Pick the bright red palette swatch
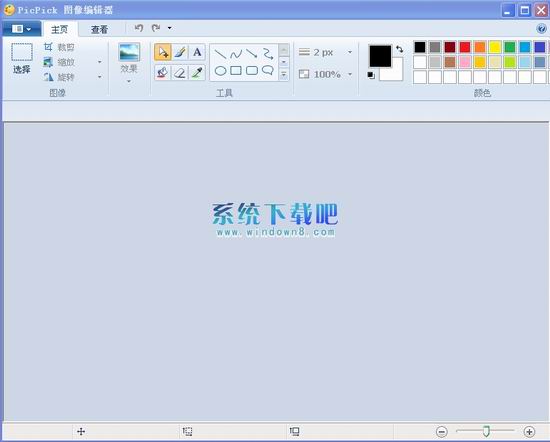The image size is (550, 442). click(465, 47)
